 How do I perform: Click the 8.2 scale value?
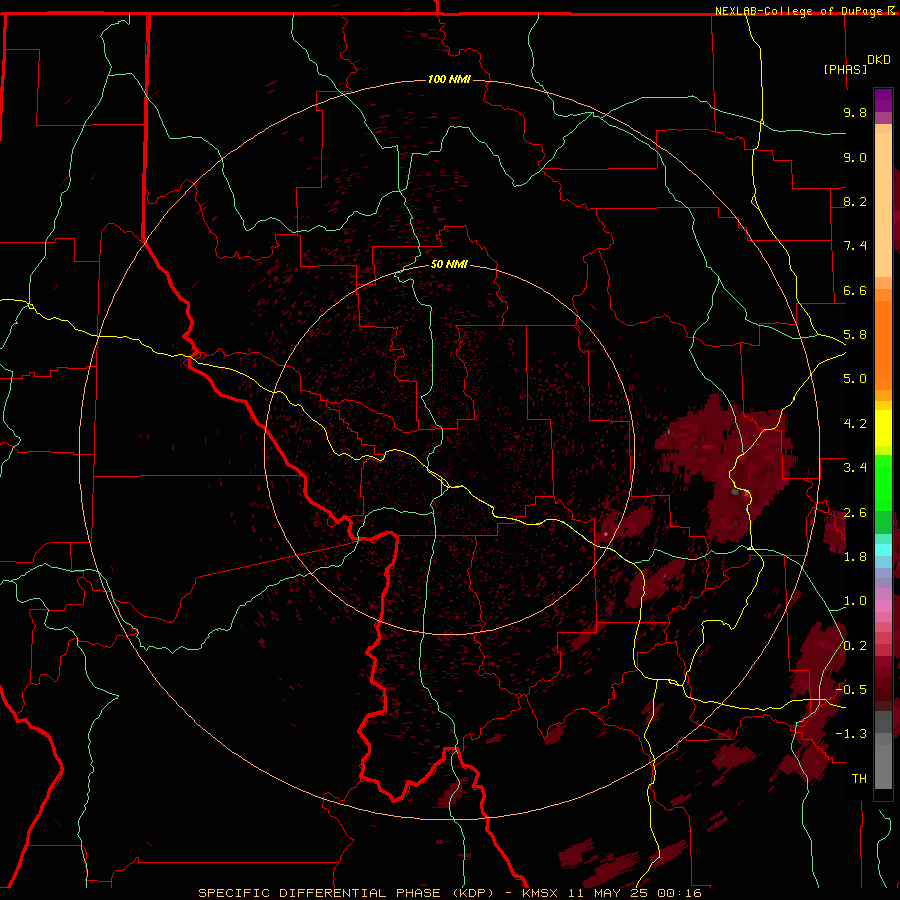tap(855, 201)
